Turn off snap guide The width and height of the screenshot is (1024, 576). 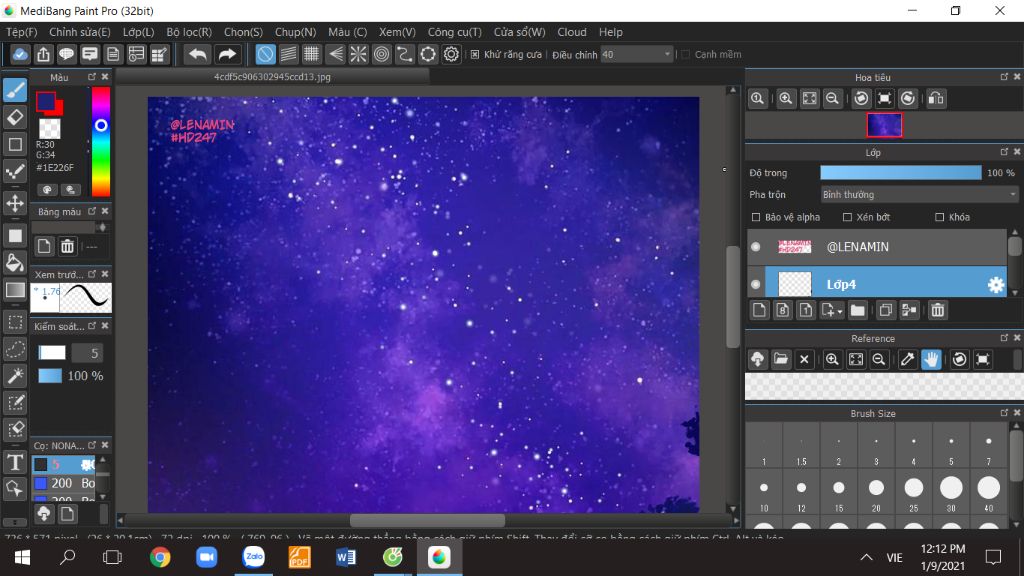265,54
